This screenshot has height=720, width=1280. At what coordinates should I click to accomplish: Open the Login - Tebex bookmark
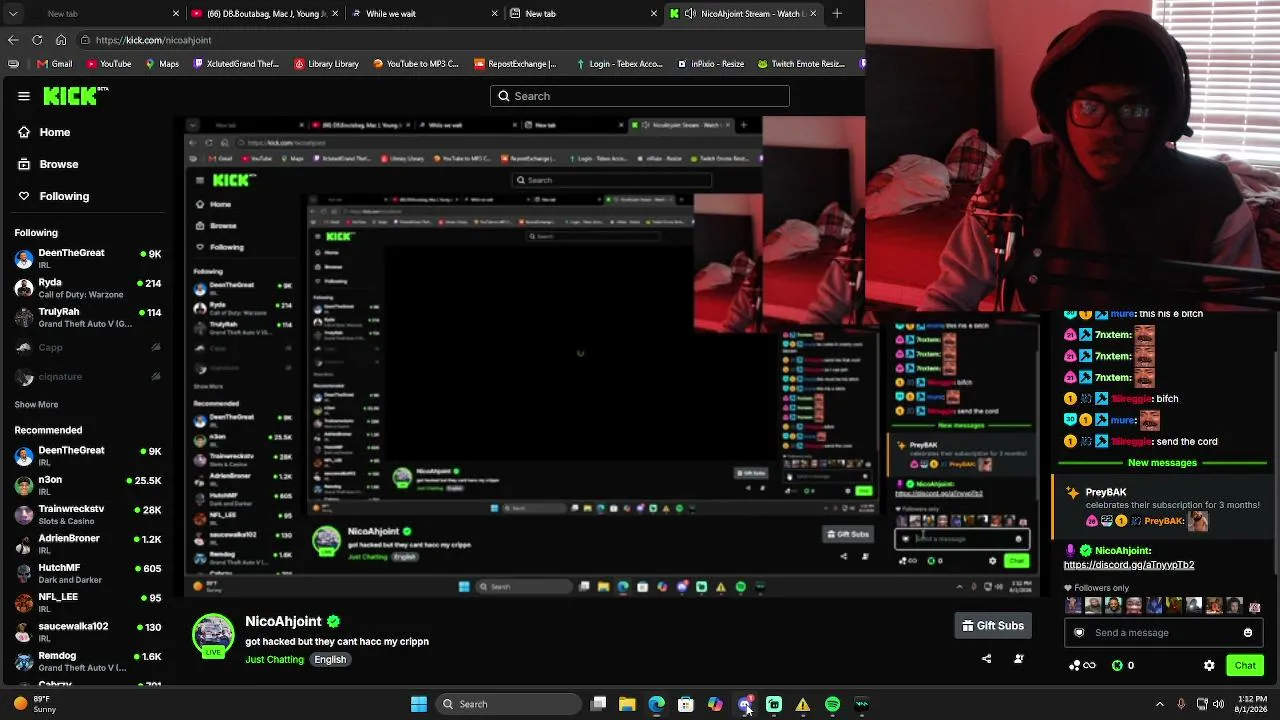click(x=619, y=64)
